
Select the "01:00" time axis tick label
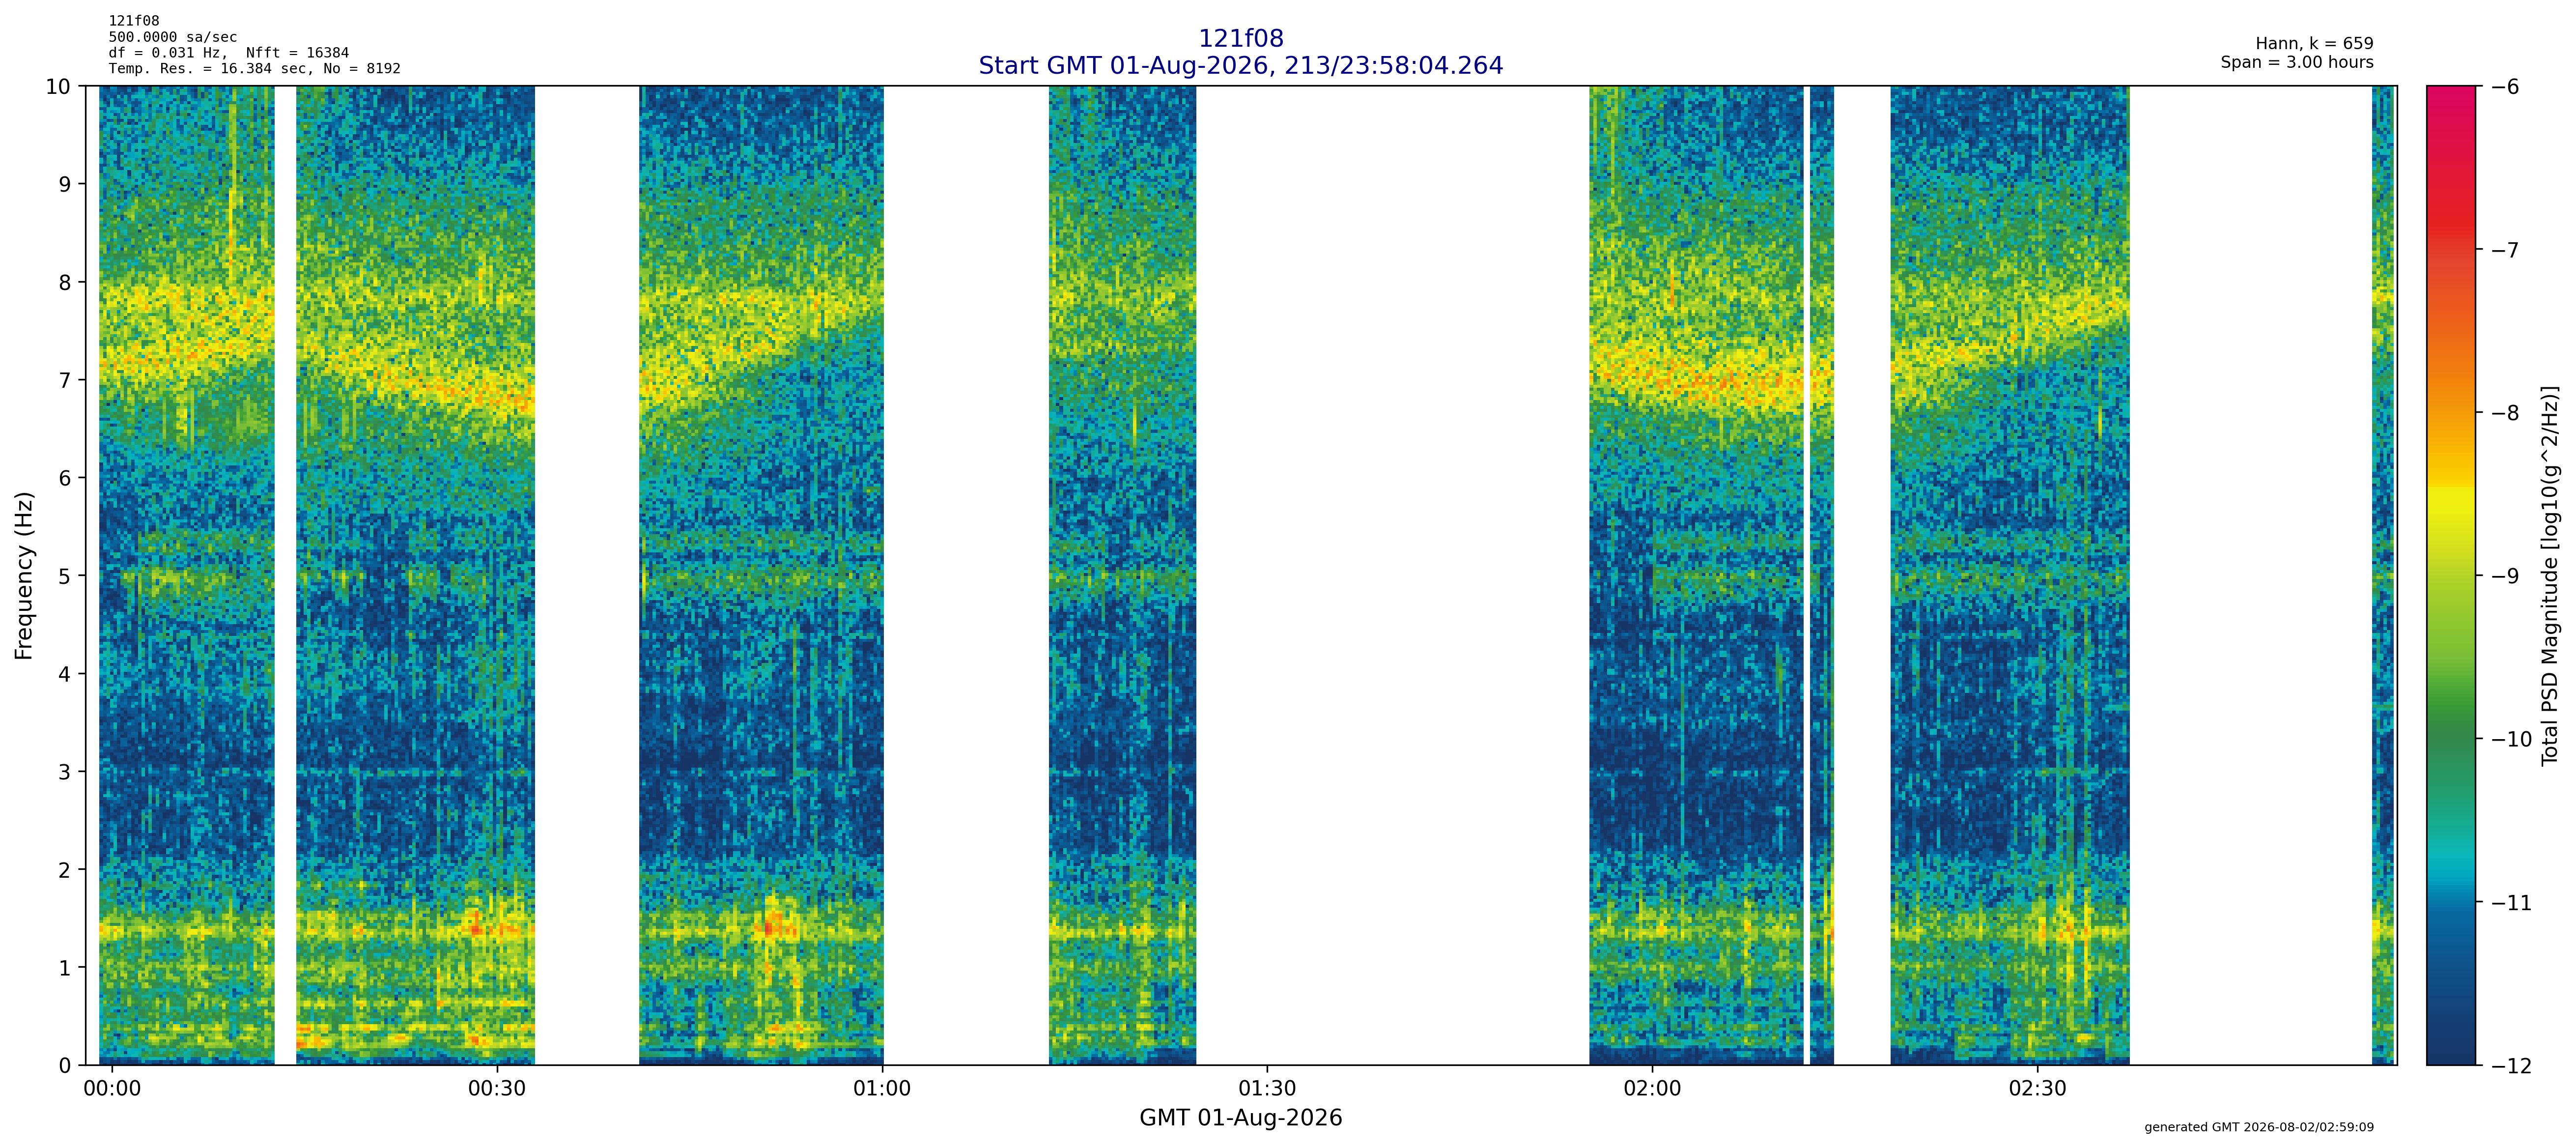coord(882,1089)
